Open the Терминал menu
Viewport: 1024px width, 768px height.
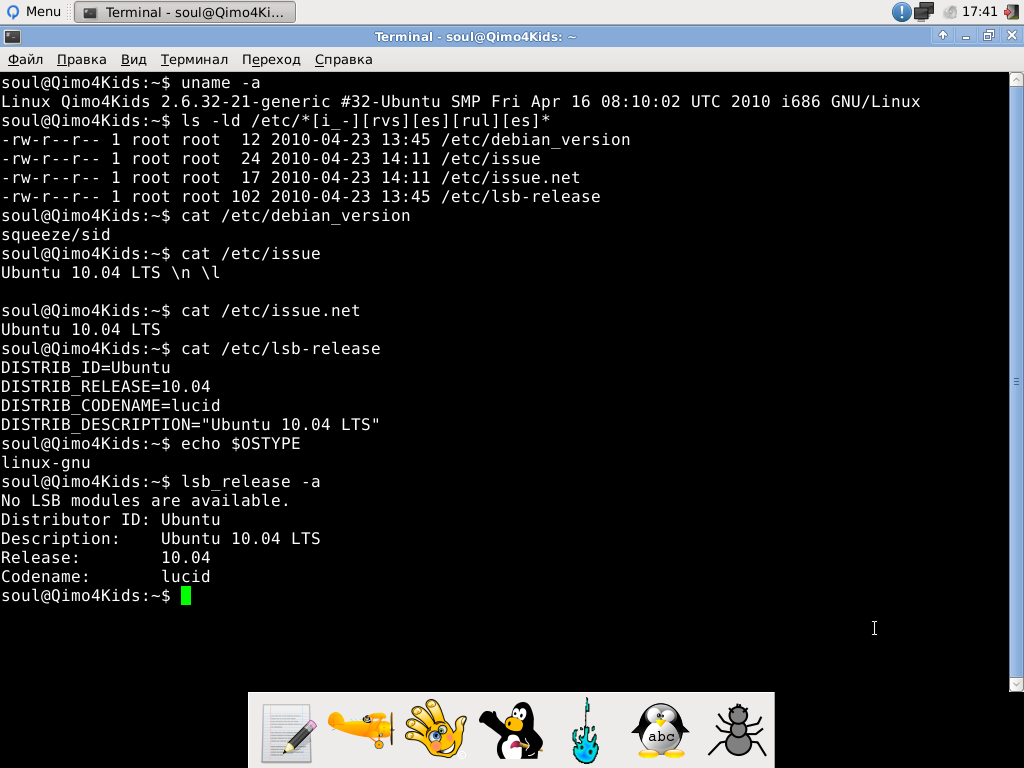tap(194, 59)
